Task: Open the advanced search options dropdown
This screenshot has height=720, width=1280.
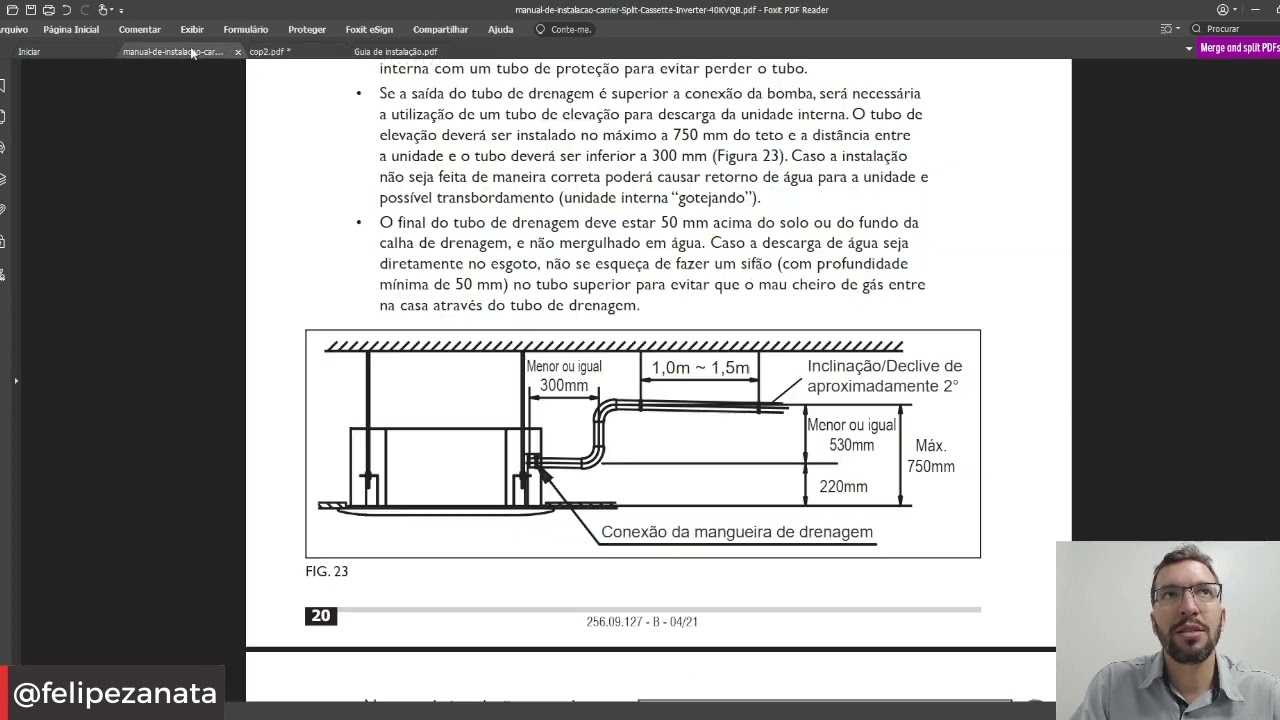Action: point(1170,29)
